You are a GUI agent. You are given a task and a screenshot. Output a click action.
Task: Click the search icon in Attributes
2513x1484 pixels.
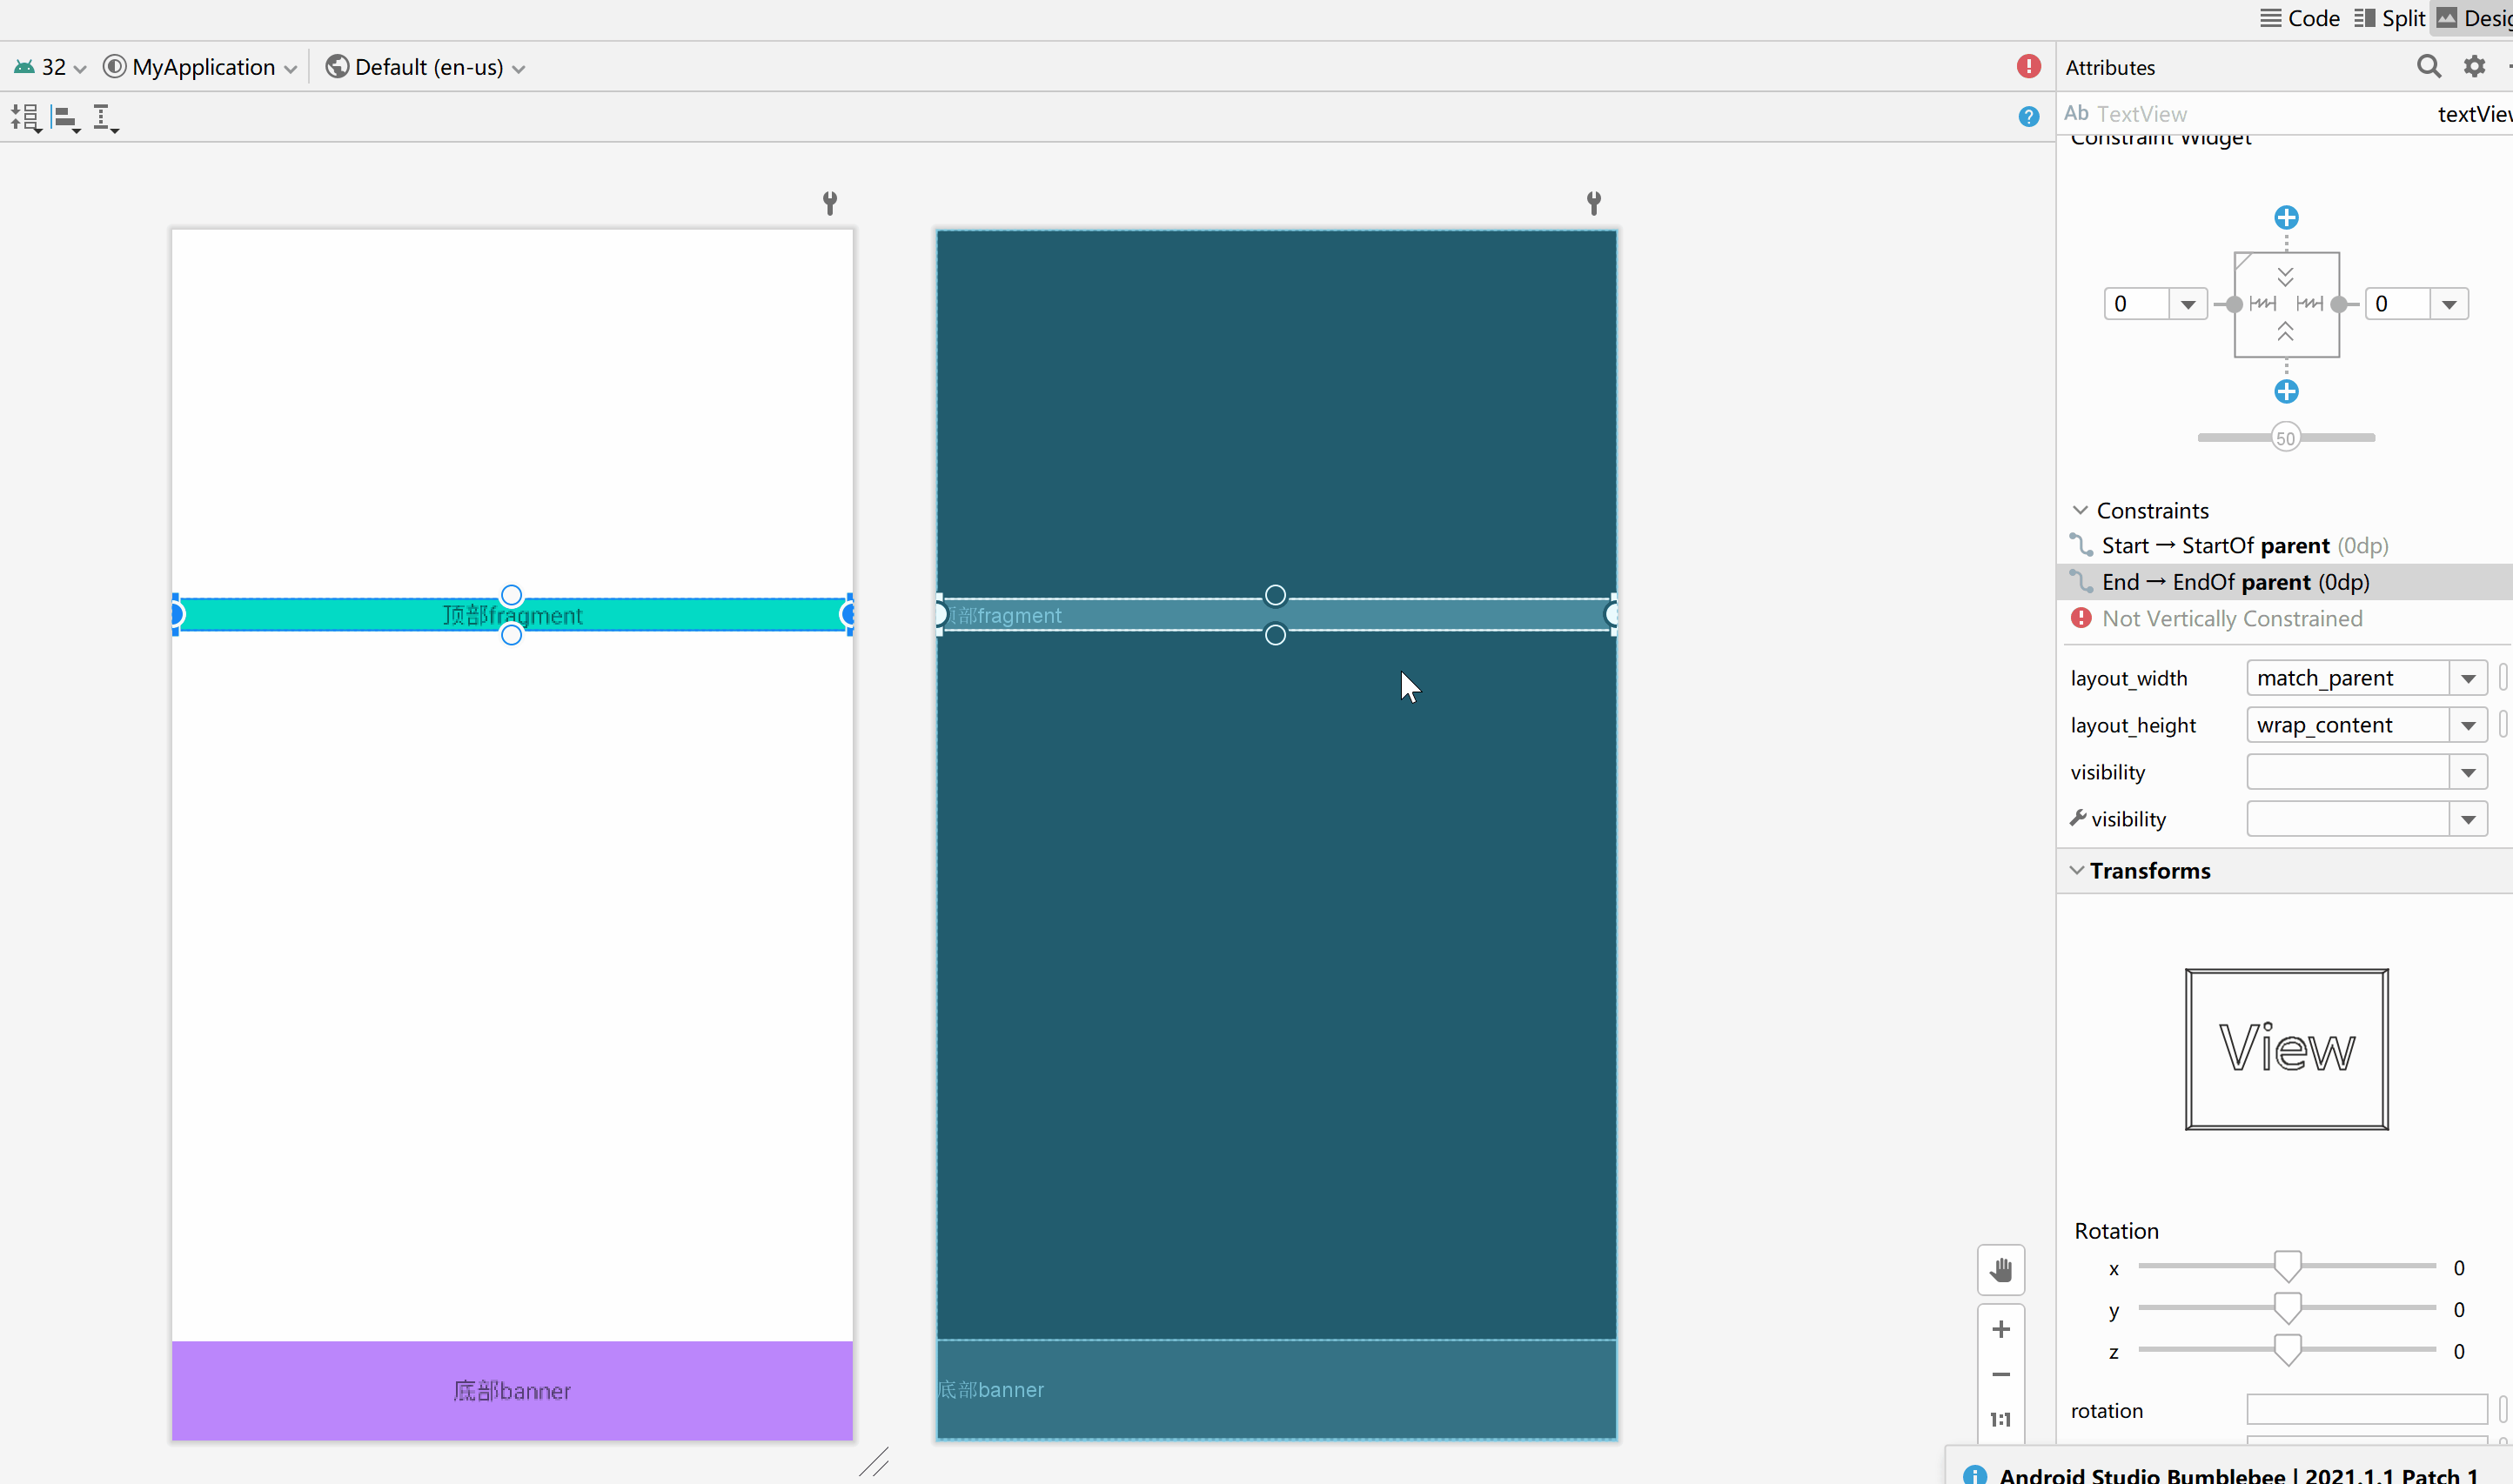(2428, 67)
